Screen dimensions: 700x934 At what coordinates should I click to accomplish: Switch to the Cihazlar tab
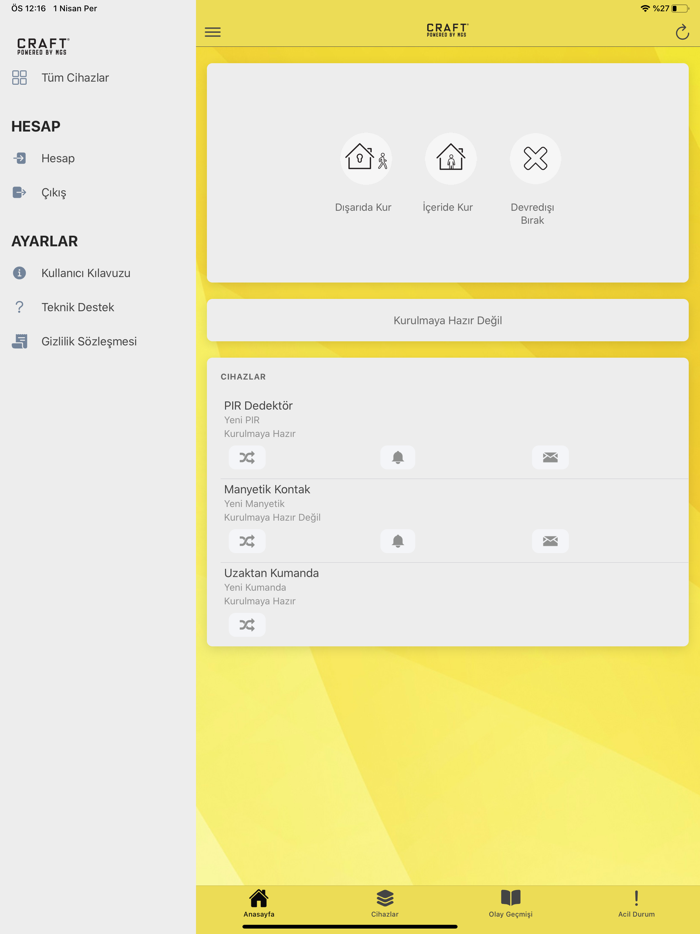(385, 903)
